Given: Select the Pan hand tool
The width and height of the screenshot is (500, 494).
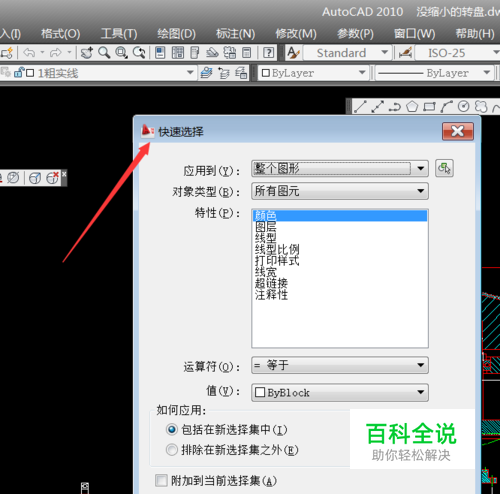Looking at the screenshot, I should (x=87, y=53).
